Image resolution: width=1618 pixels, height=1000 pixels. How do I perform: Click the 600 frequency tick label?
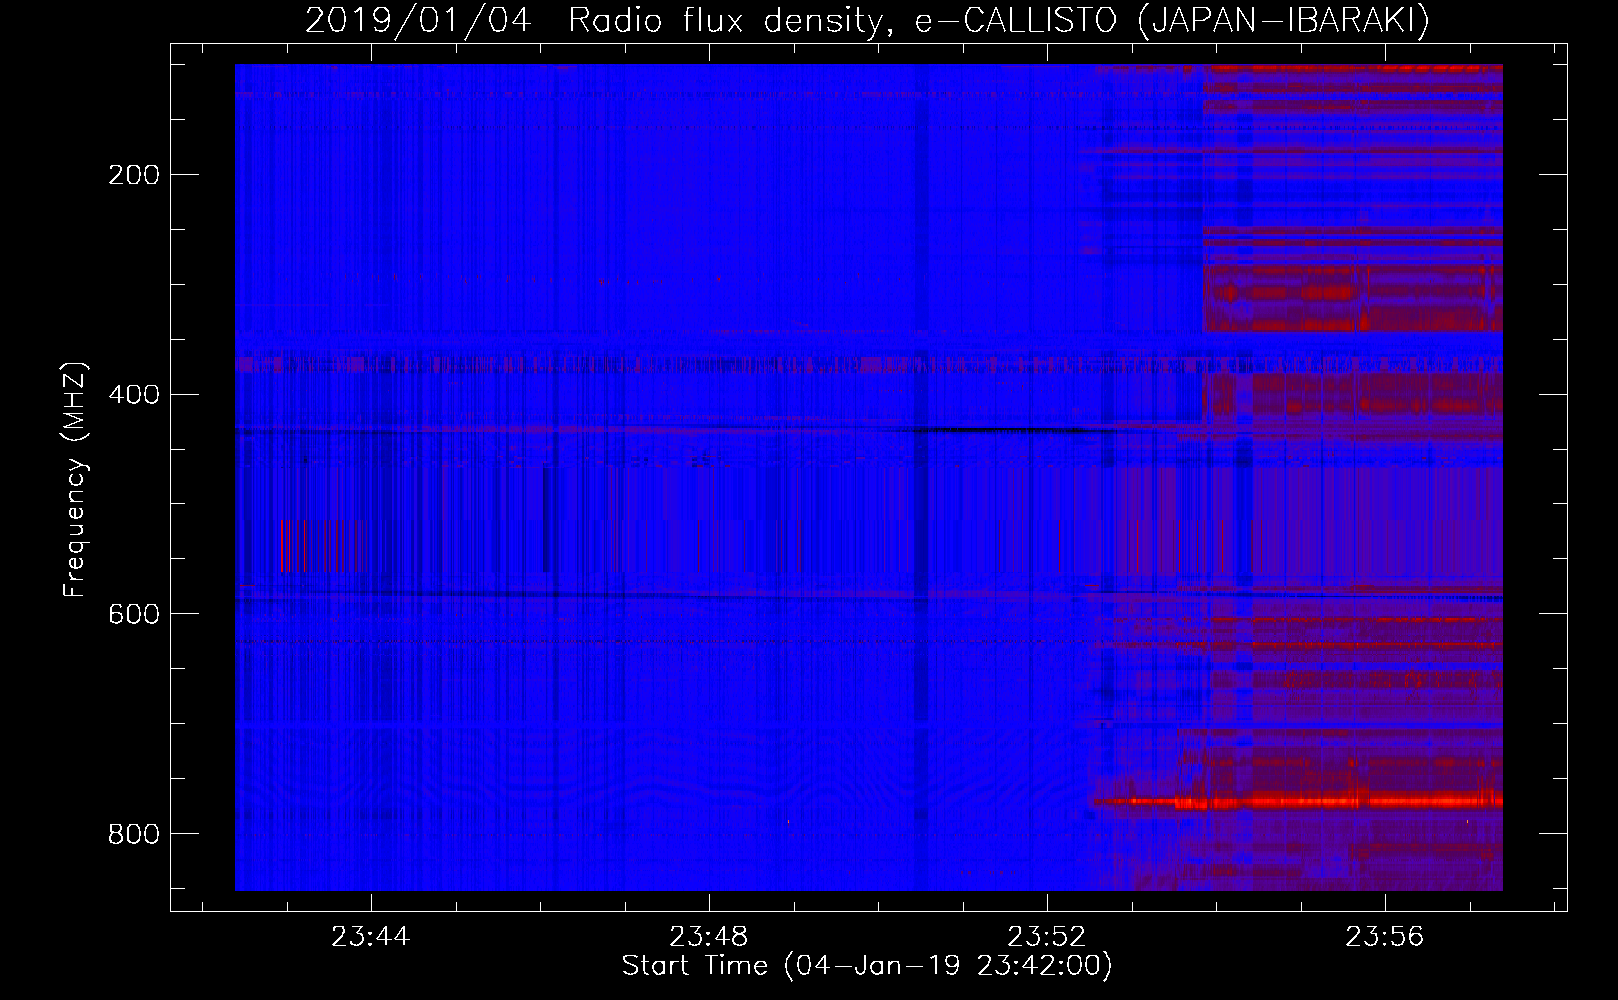coord(133,614)
